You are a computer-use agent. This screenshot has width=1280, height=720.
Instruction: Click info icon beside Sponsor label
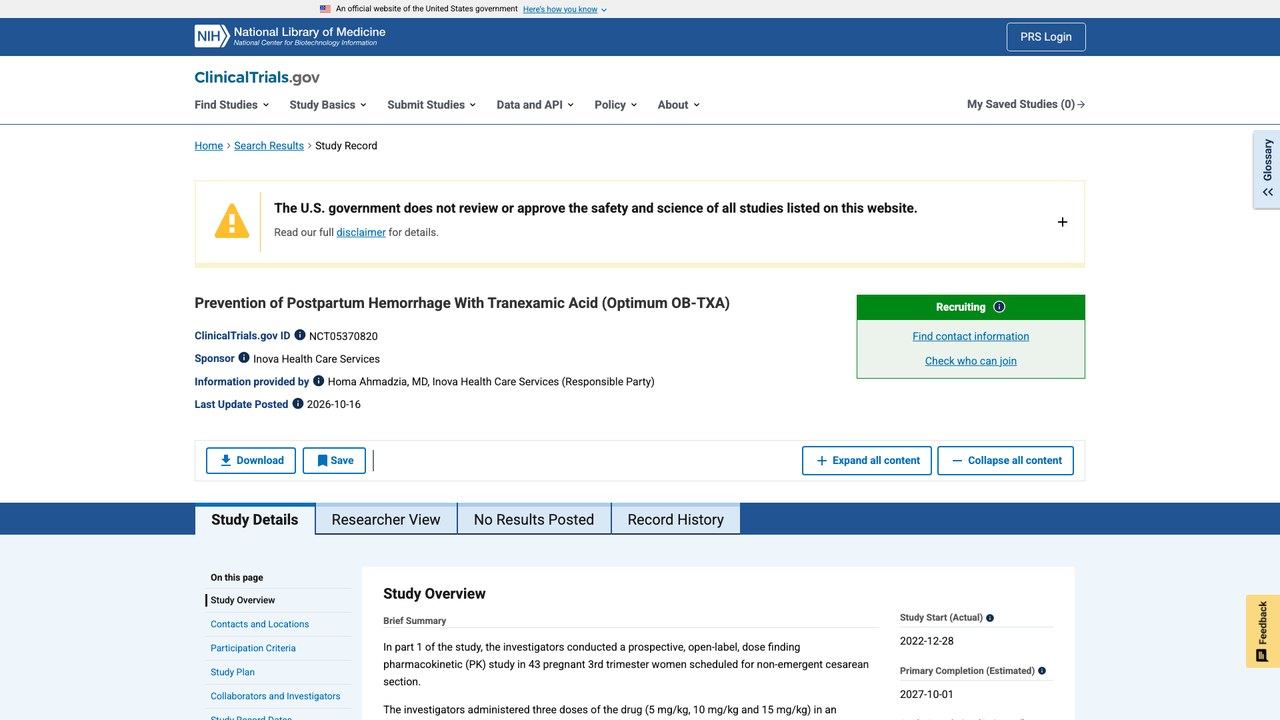point(244,357)
